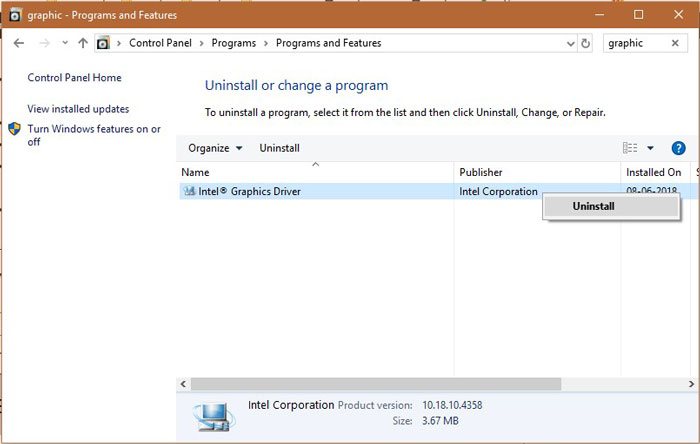Select Control Panel in breadcrumb path

coord(160,43)
